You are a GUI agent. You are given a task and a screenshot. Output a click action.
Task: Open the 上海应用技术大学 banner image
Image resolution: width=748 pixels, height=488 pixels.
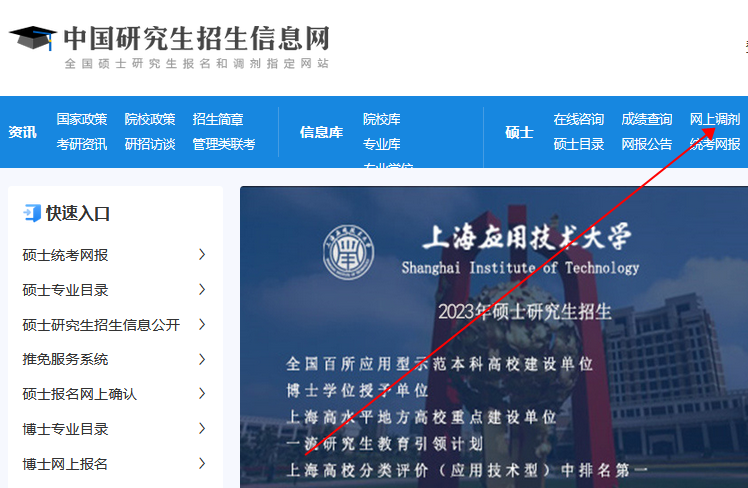[494, 337]
